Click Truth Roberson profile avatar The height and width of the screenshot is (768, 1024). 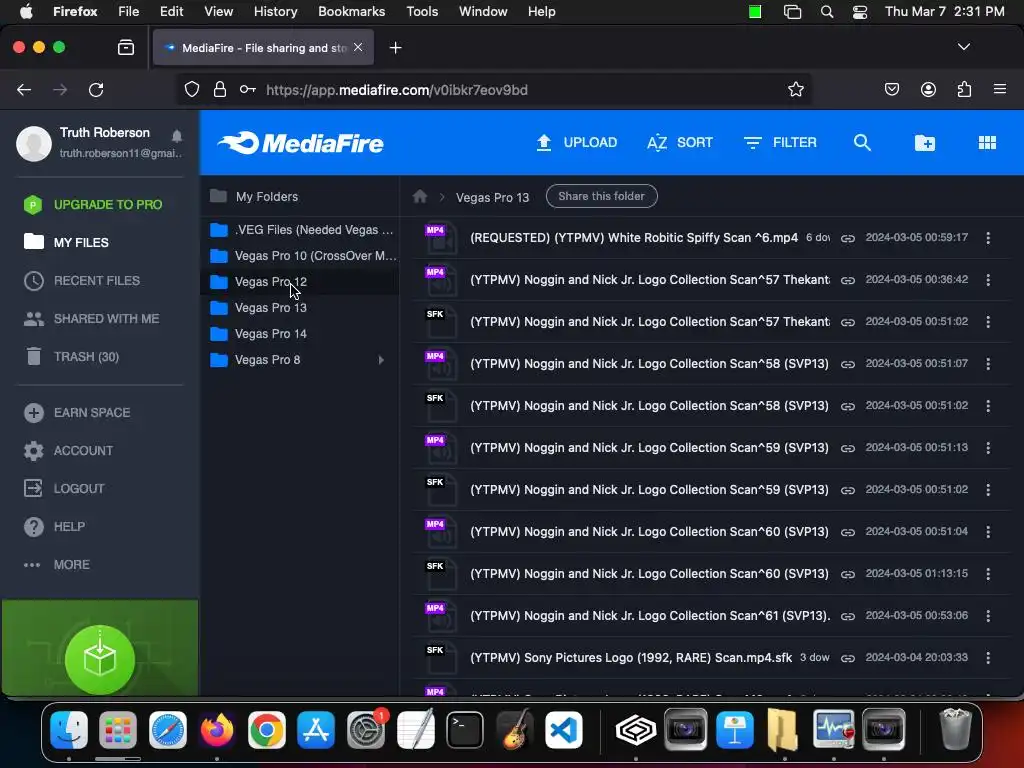click(34, 143)
